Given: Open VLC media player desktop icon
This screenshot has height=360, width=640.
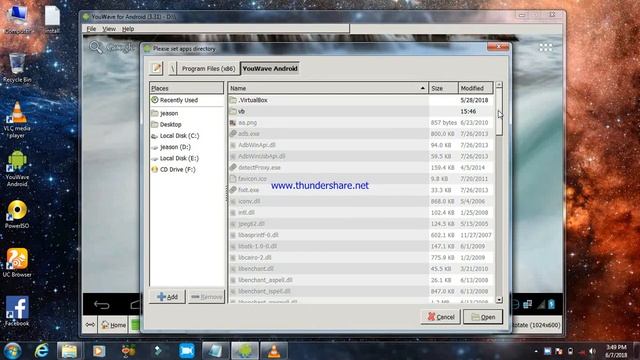Looking at the screenshot, I should click(17, 120).
